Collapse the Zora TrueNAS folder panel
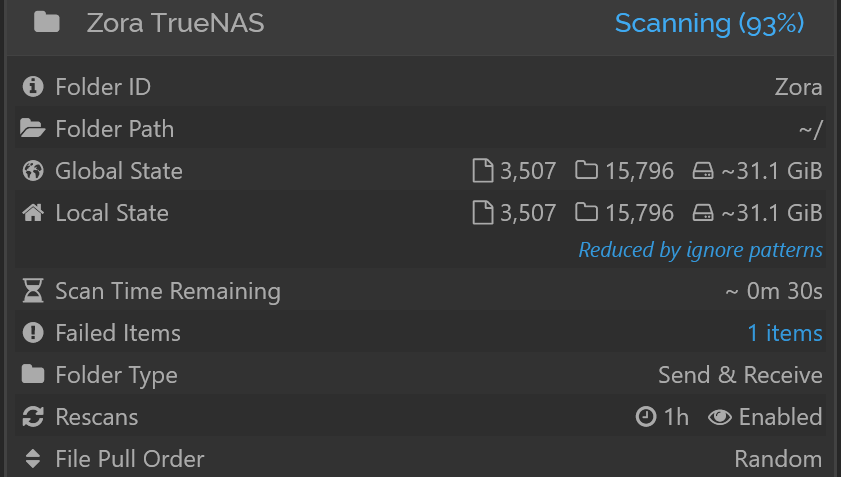This screenshot has width=841, height=477. [420, 24]
